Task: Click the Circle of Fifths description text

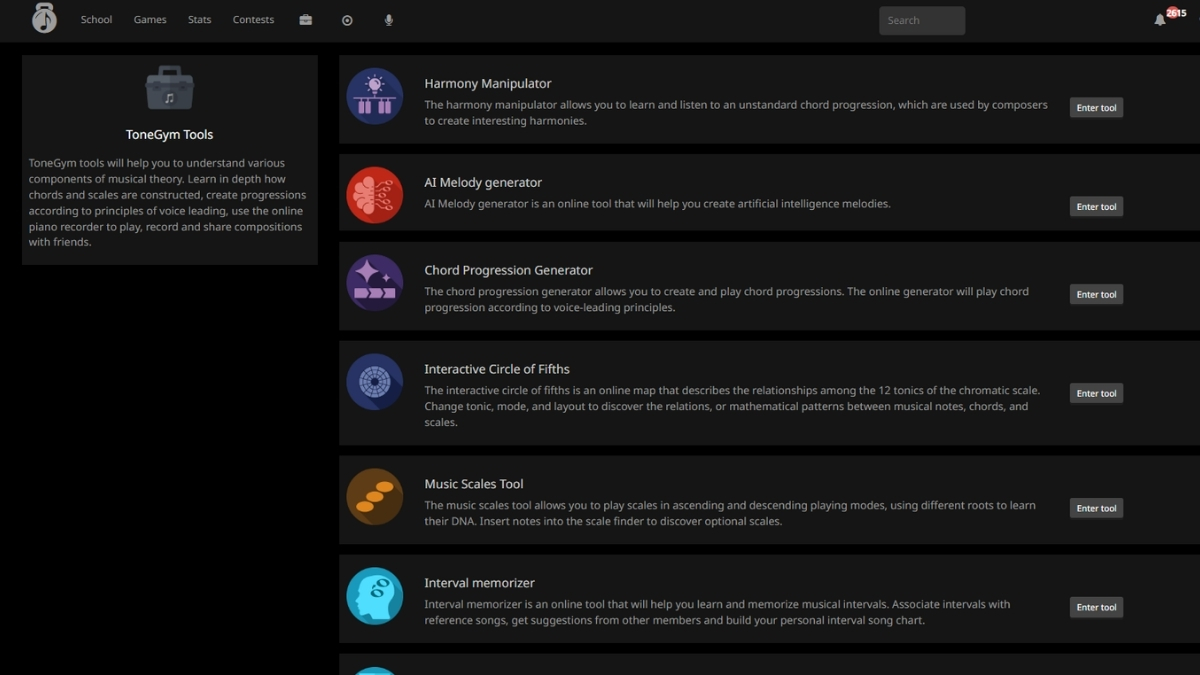Action: pyautogui.click(x=732, y=407)
